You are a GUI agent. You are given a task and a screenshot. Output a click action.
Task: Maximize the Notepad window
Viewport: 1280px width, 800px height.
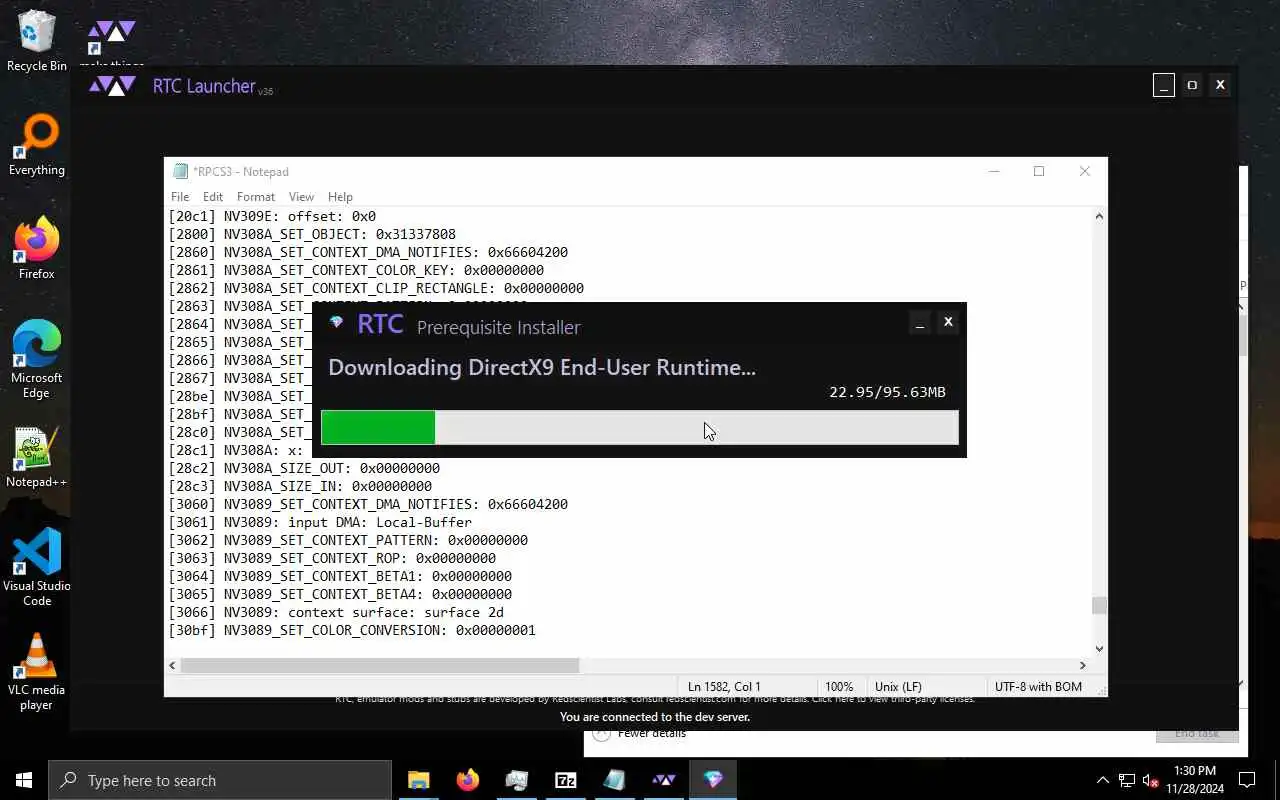click(x=1039, y=171)
